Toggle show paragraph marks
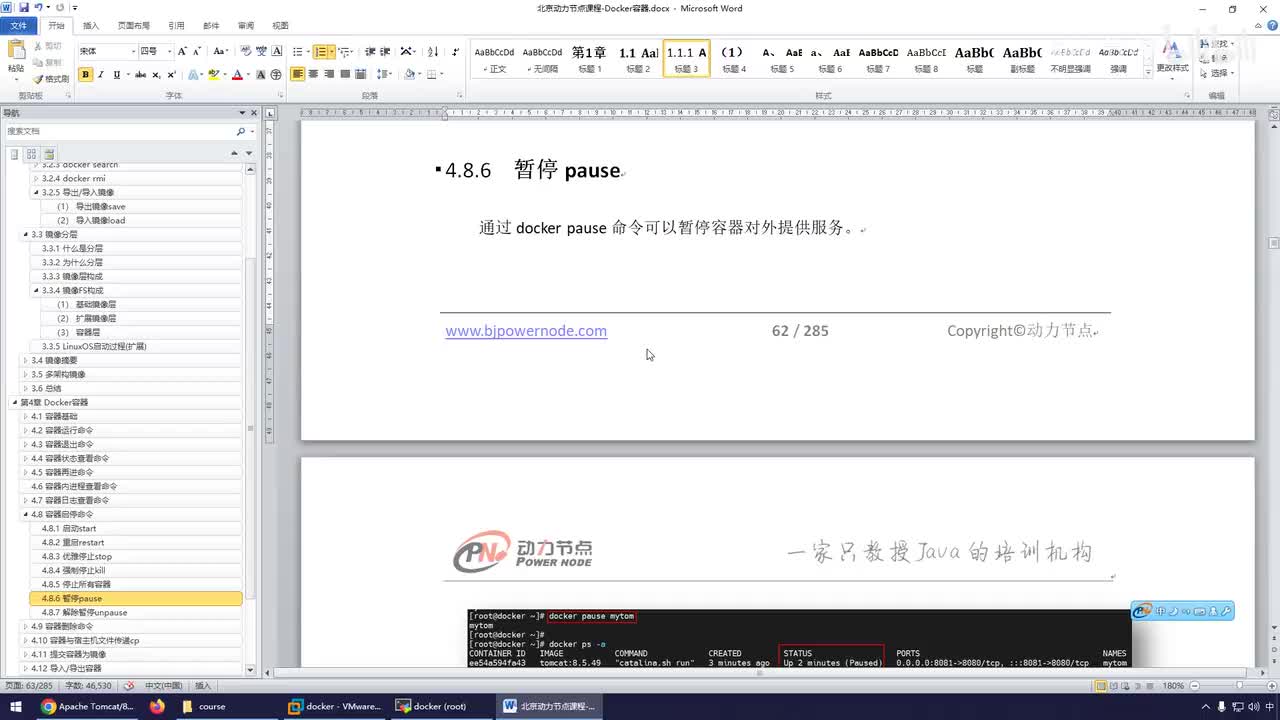The image size is (1280, 720). click(456, 51)
